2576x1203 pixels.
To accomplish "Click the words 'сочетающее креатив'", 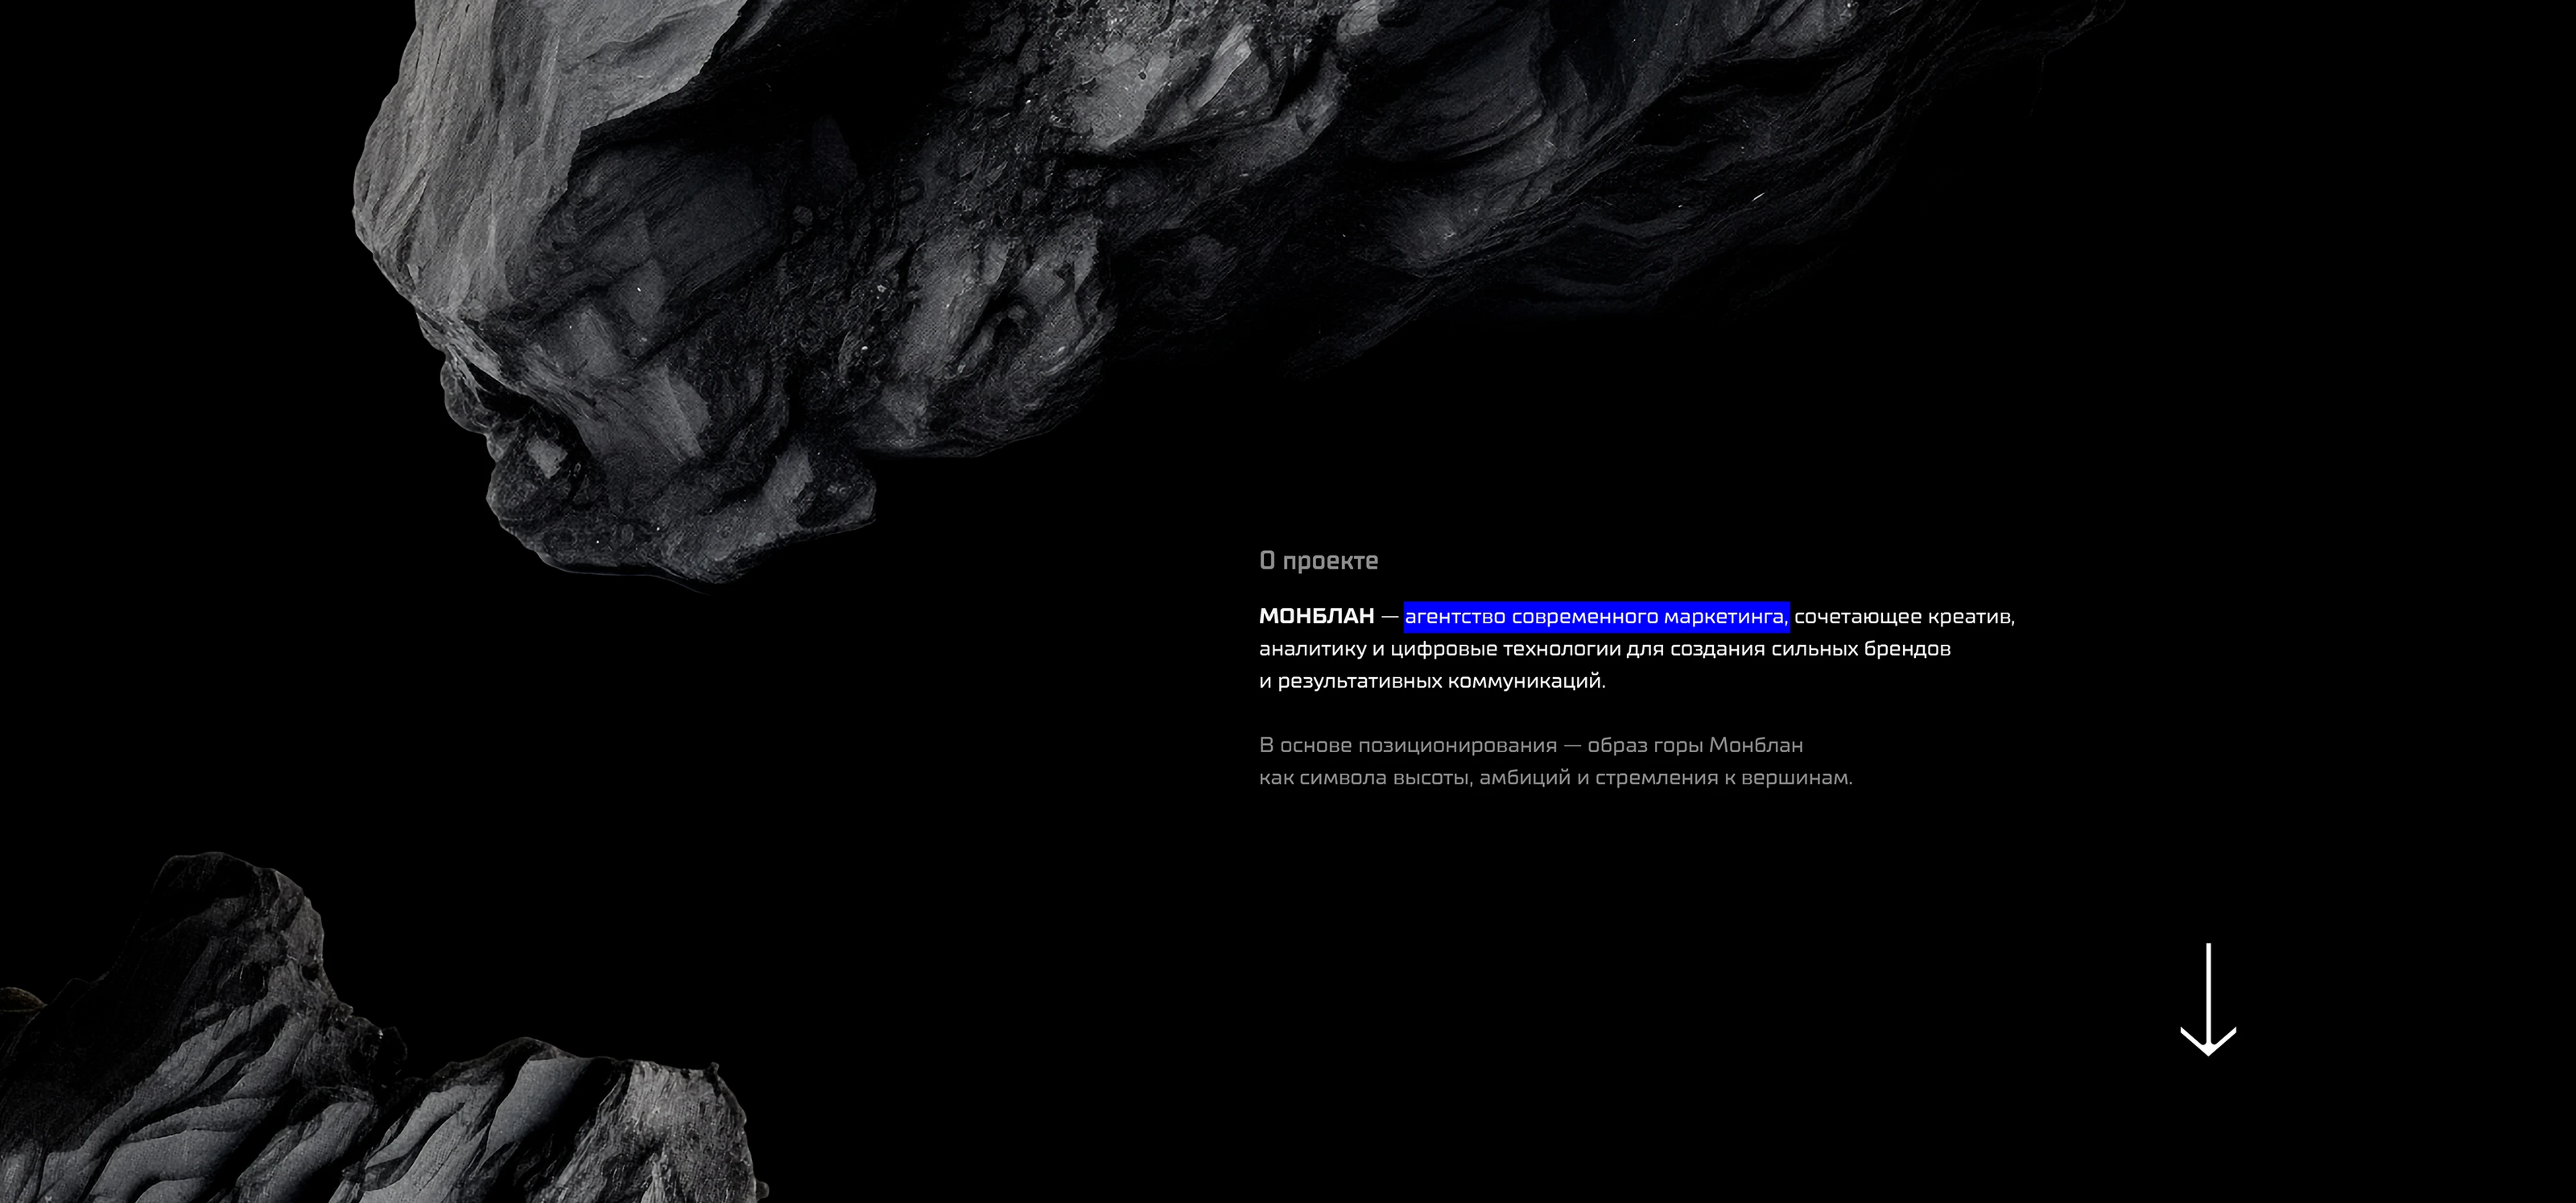I will 1903,617.
